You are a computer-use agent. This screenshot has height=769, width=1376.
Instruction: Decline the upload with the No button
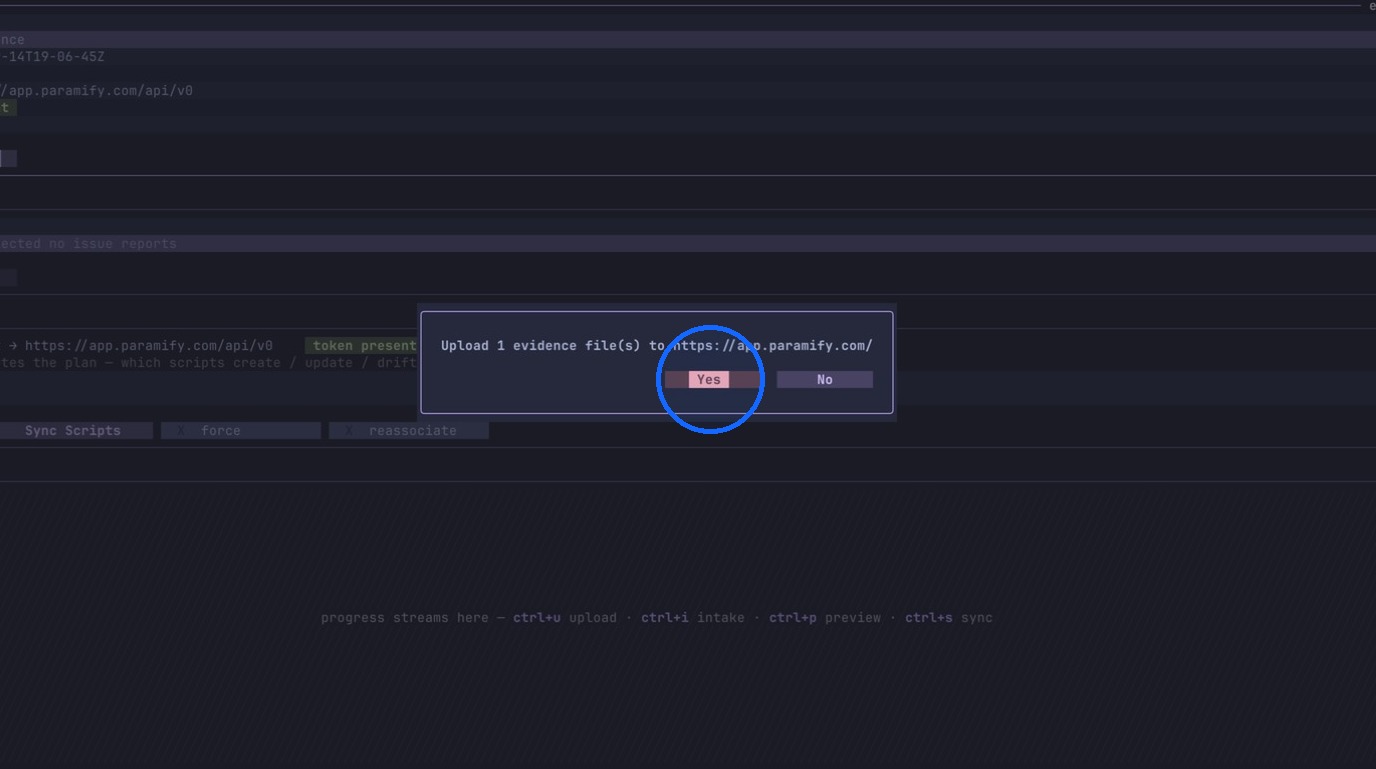pos(825,380)
